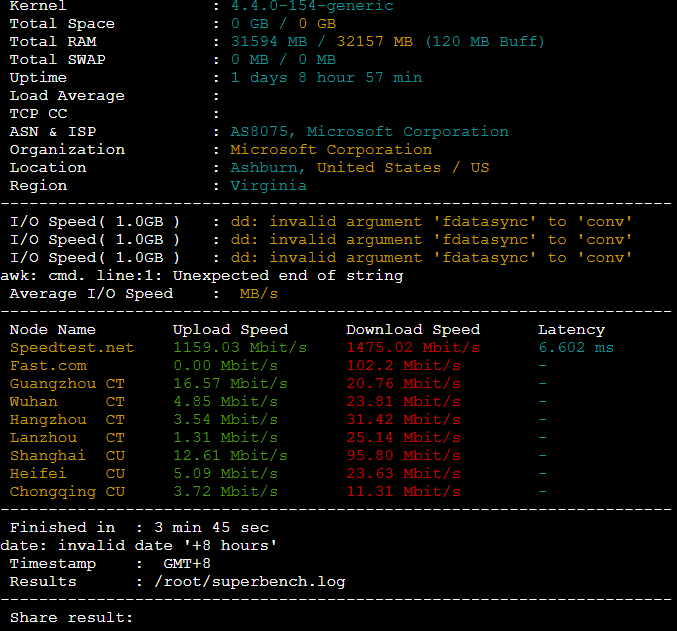Image resolution: width=677 pixels, height=631 pixels.
Task: Click Shanghai upload '12.61 Mbit/s'
Action: (231, 456)
